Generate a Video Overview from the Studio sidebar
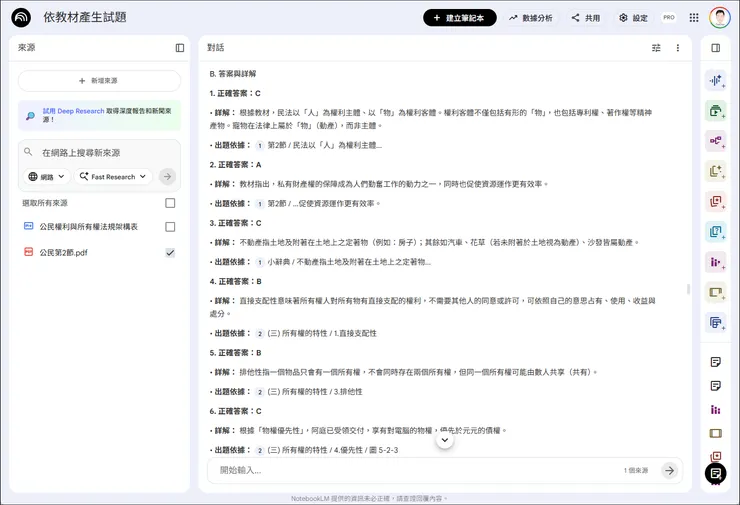 pyautogui.click(x=715, y=110)
